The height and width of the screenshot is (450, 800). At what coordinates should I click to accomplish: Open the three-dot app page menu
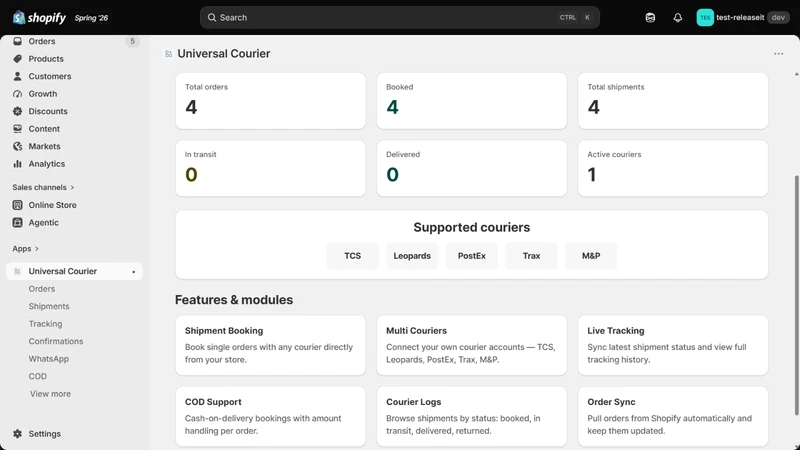coord(779,54)
